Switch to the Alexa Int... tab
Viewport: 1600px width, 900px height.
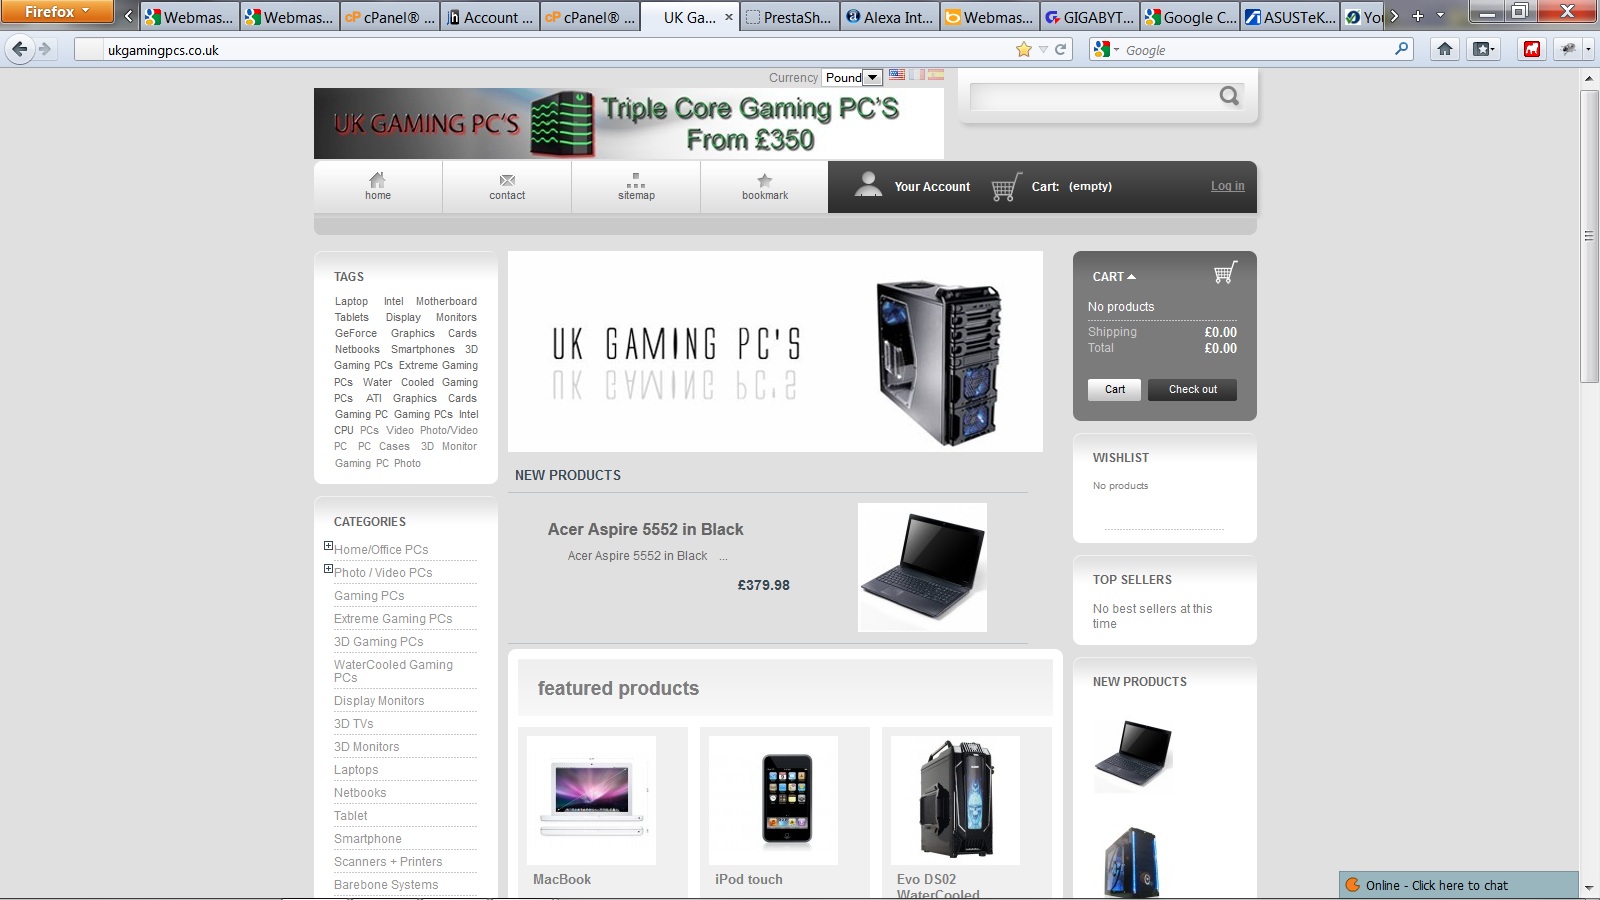(889, 17)
